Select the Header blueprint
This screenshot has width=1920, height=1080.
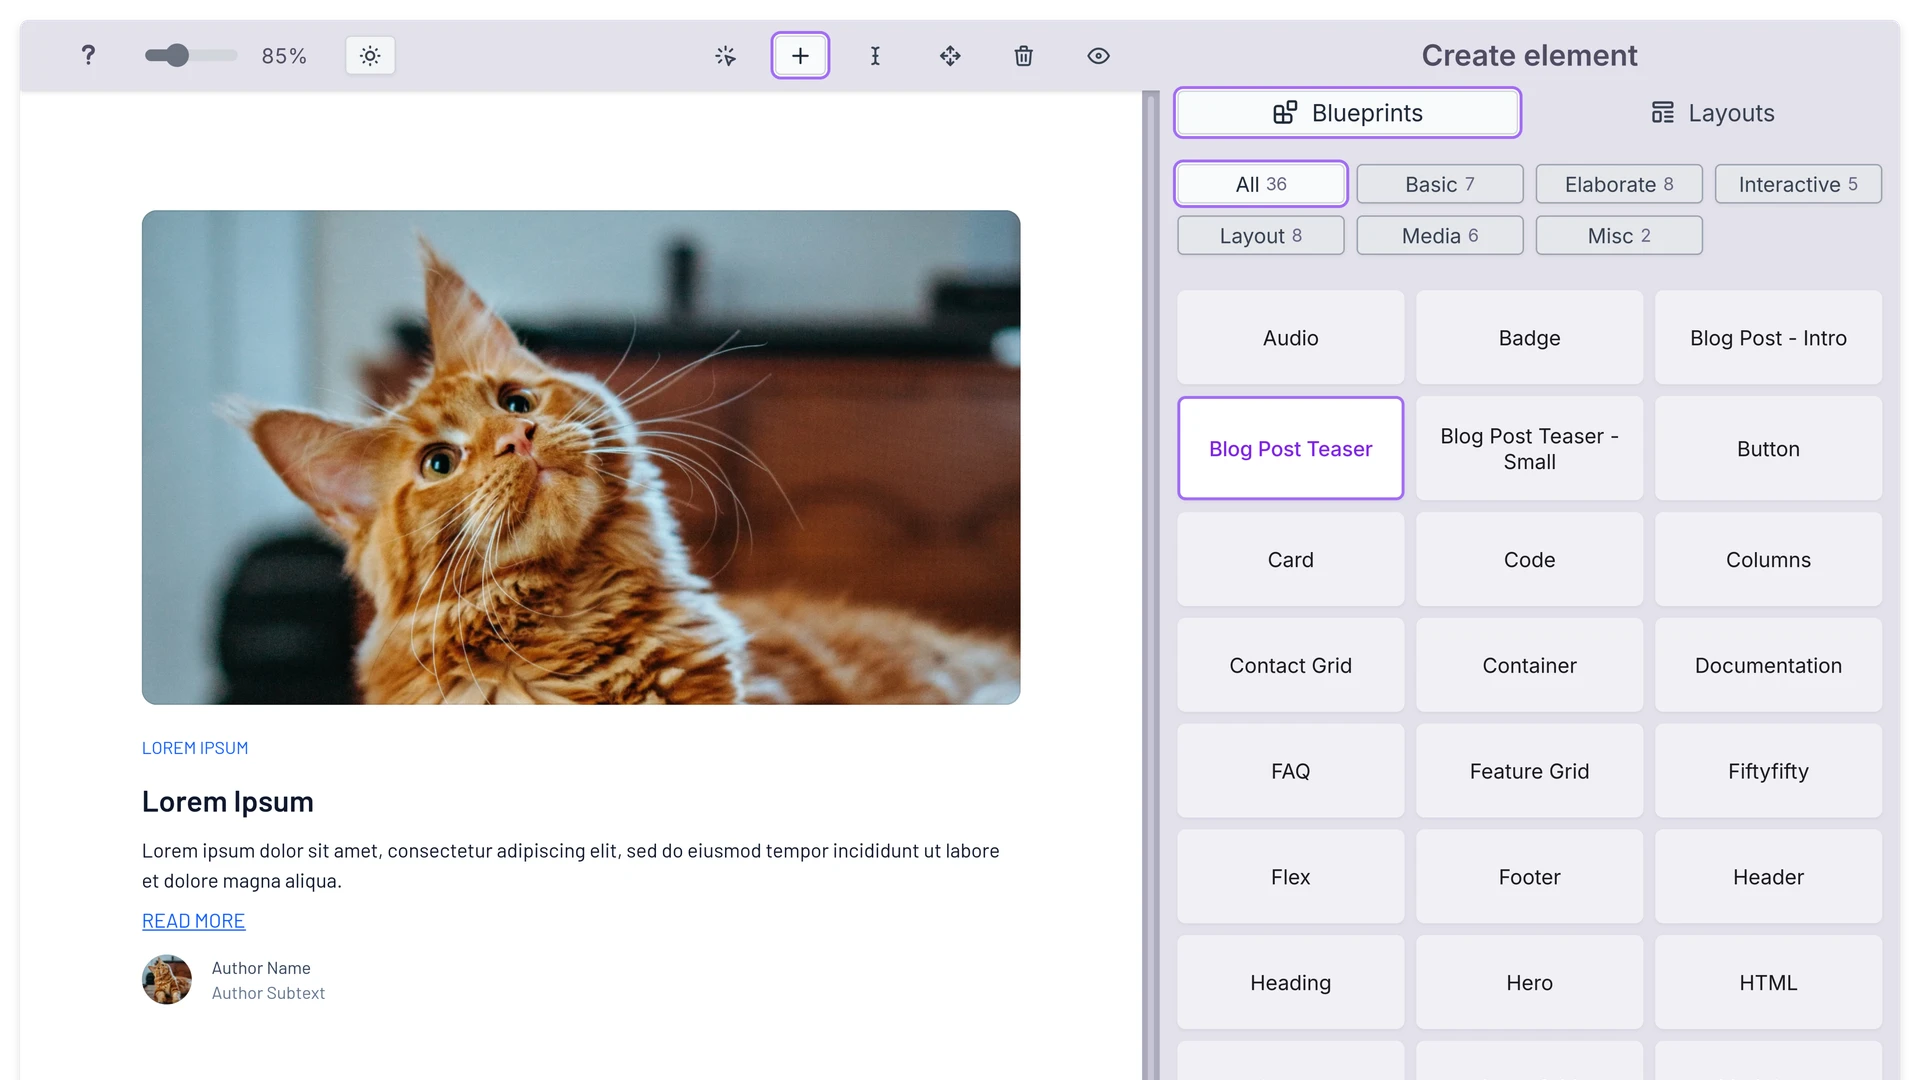point(1768,877)
